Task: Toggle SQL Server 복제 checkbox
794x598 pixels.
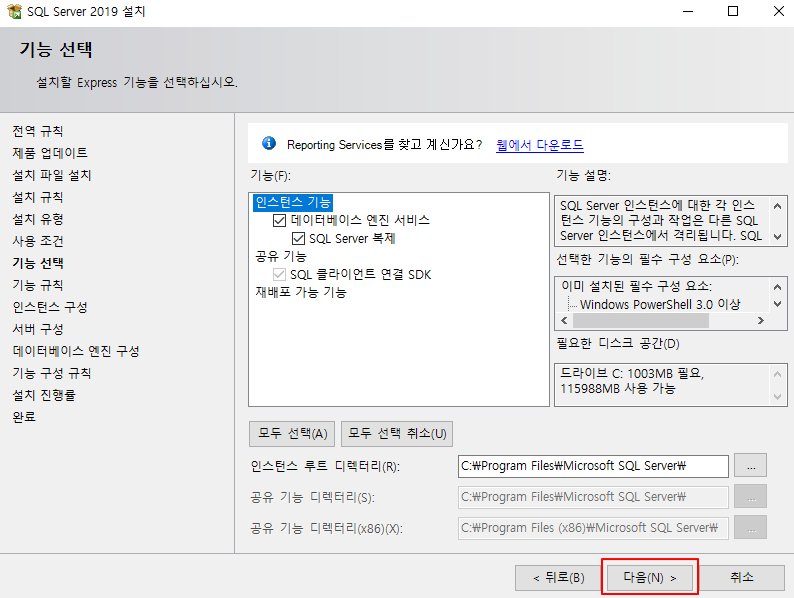Action: 298,238
